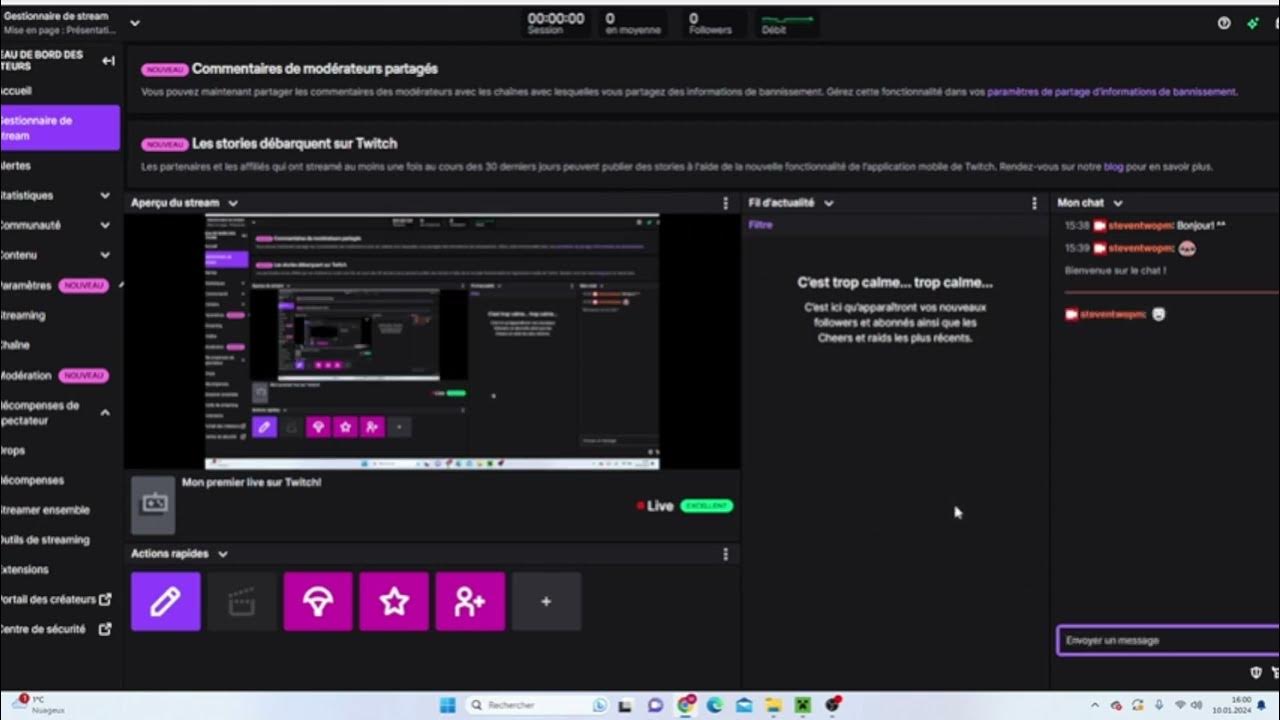
Task: Open Outils de streaming sidebar item
Action: 45,540
